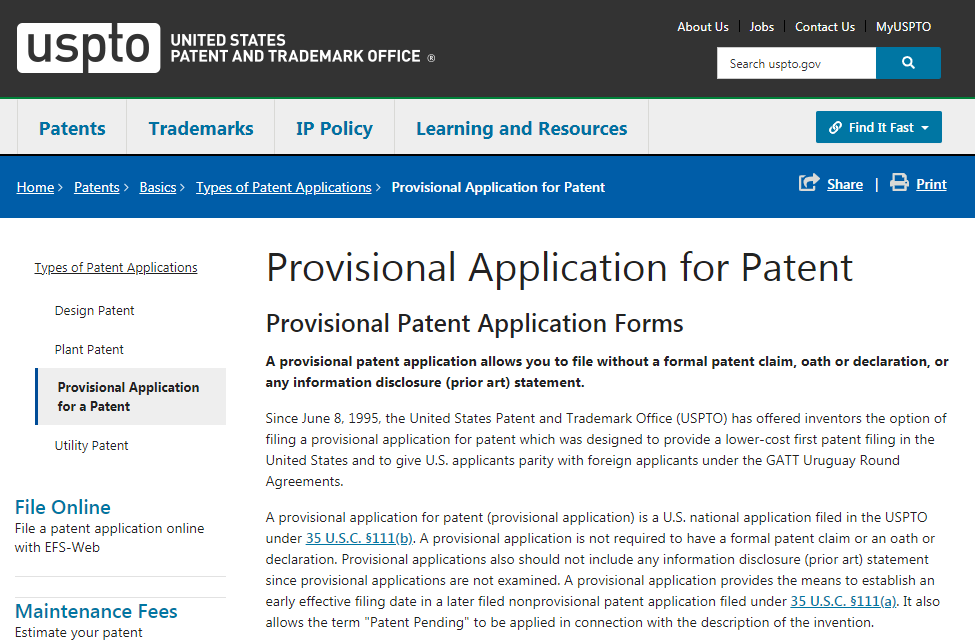Click the current breadcrumb Provisional Application for Patent
Image resolution: width=975 pixels, height=642 pixels.
498,187
